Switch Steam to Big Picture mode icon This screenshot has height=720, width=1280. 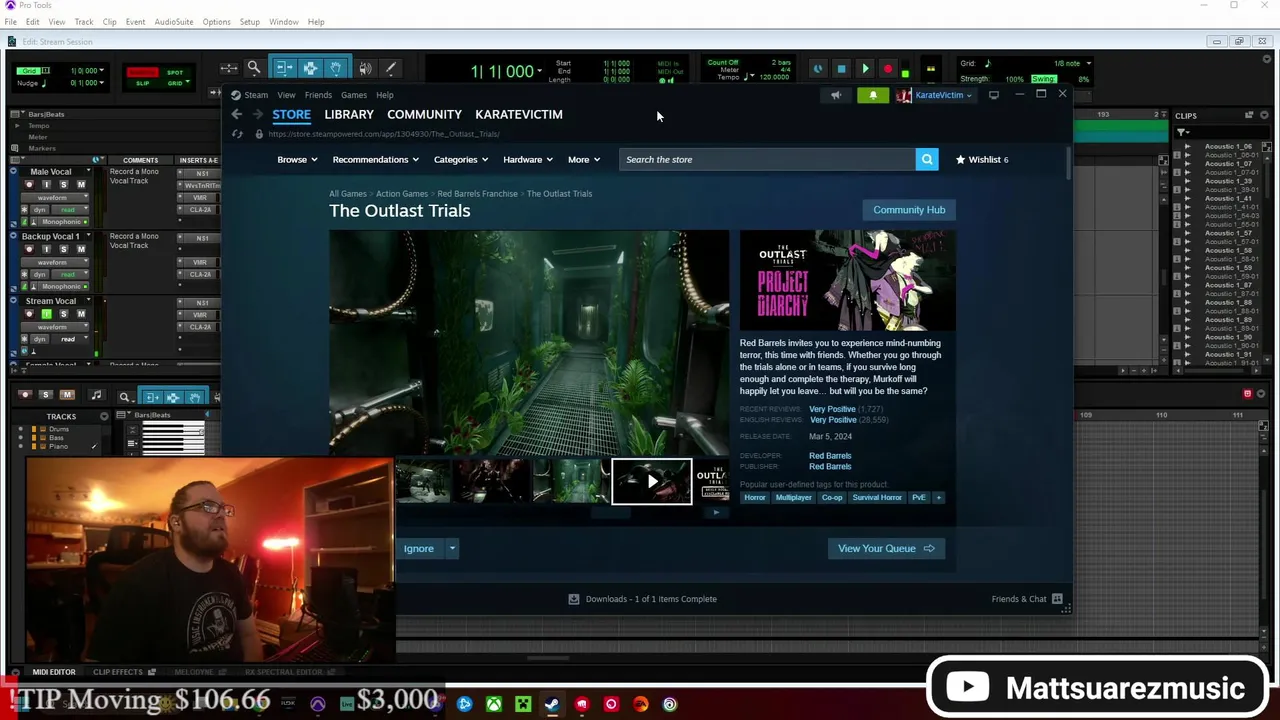tap(994, 95)
